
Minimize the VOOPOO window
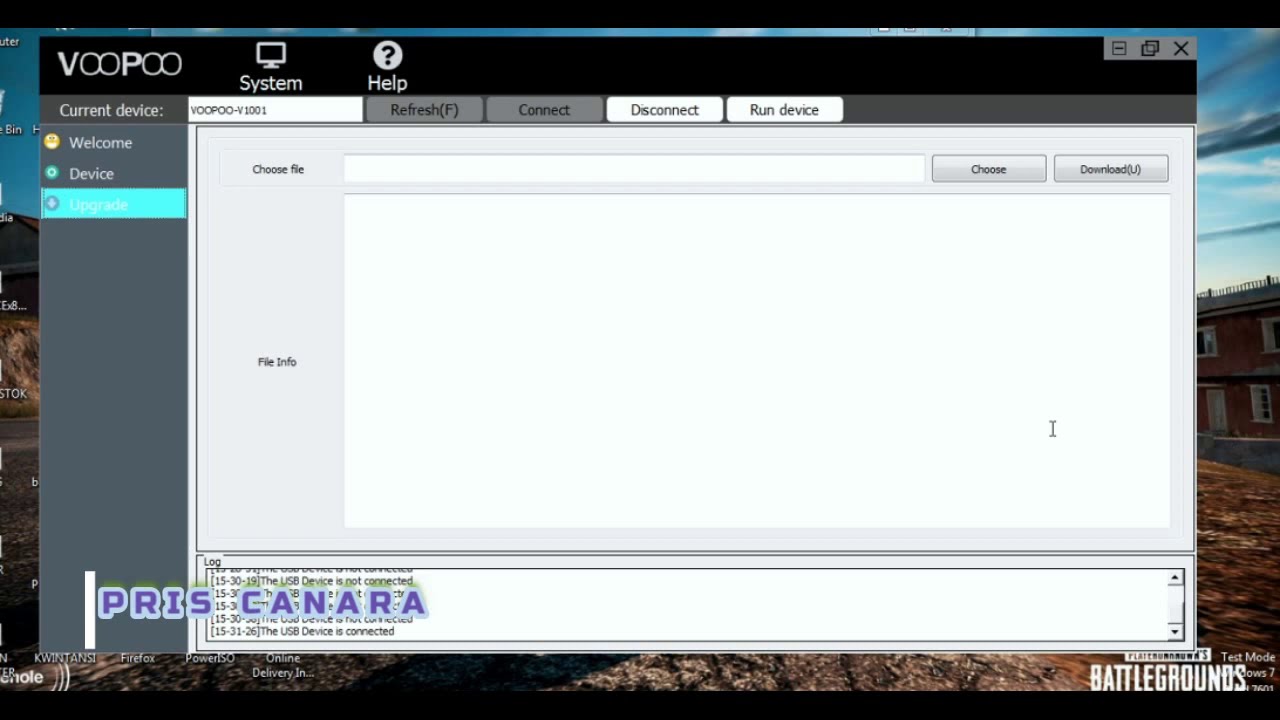[1119, 48]
